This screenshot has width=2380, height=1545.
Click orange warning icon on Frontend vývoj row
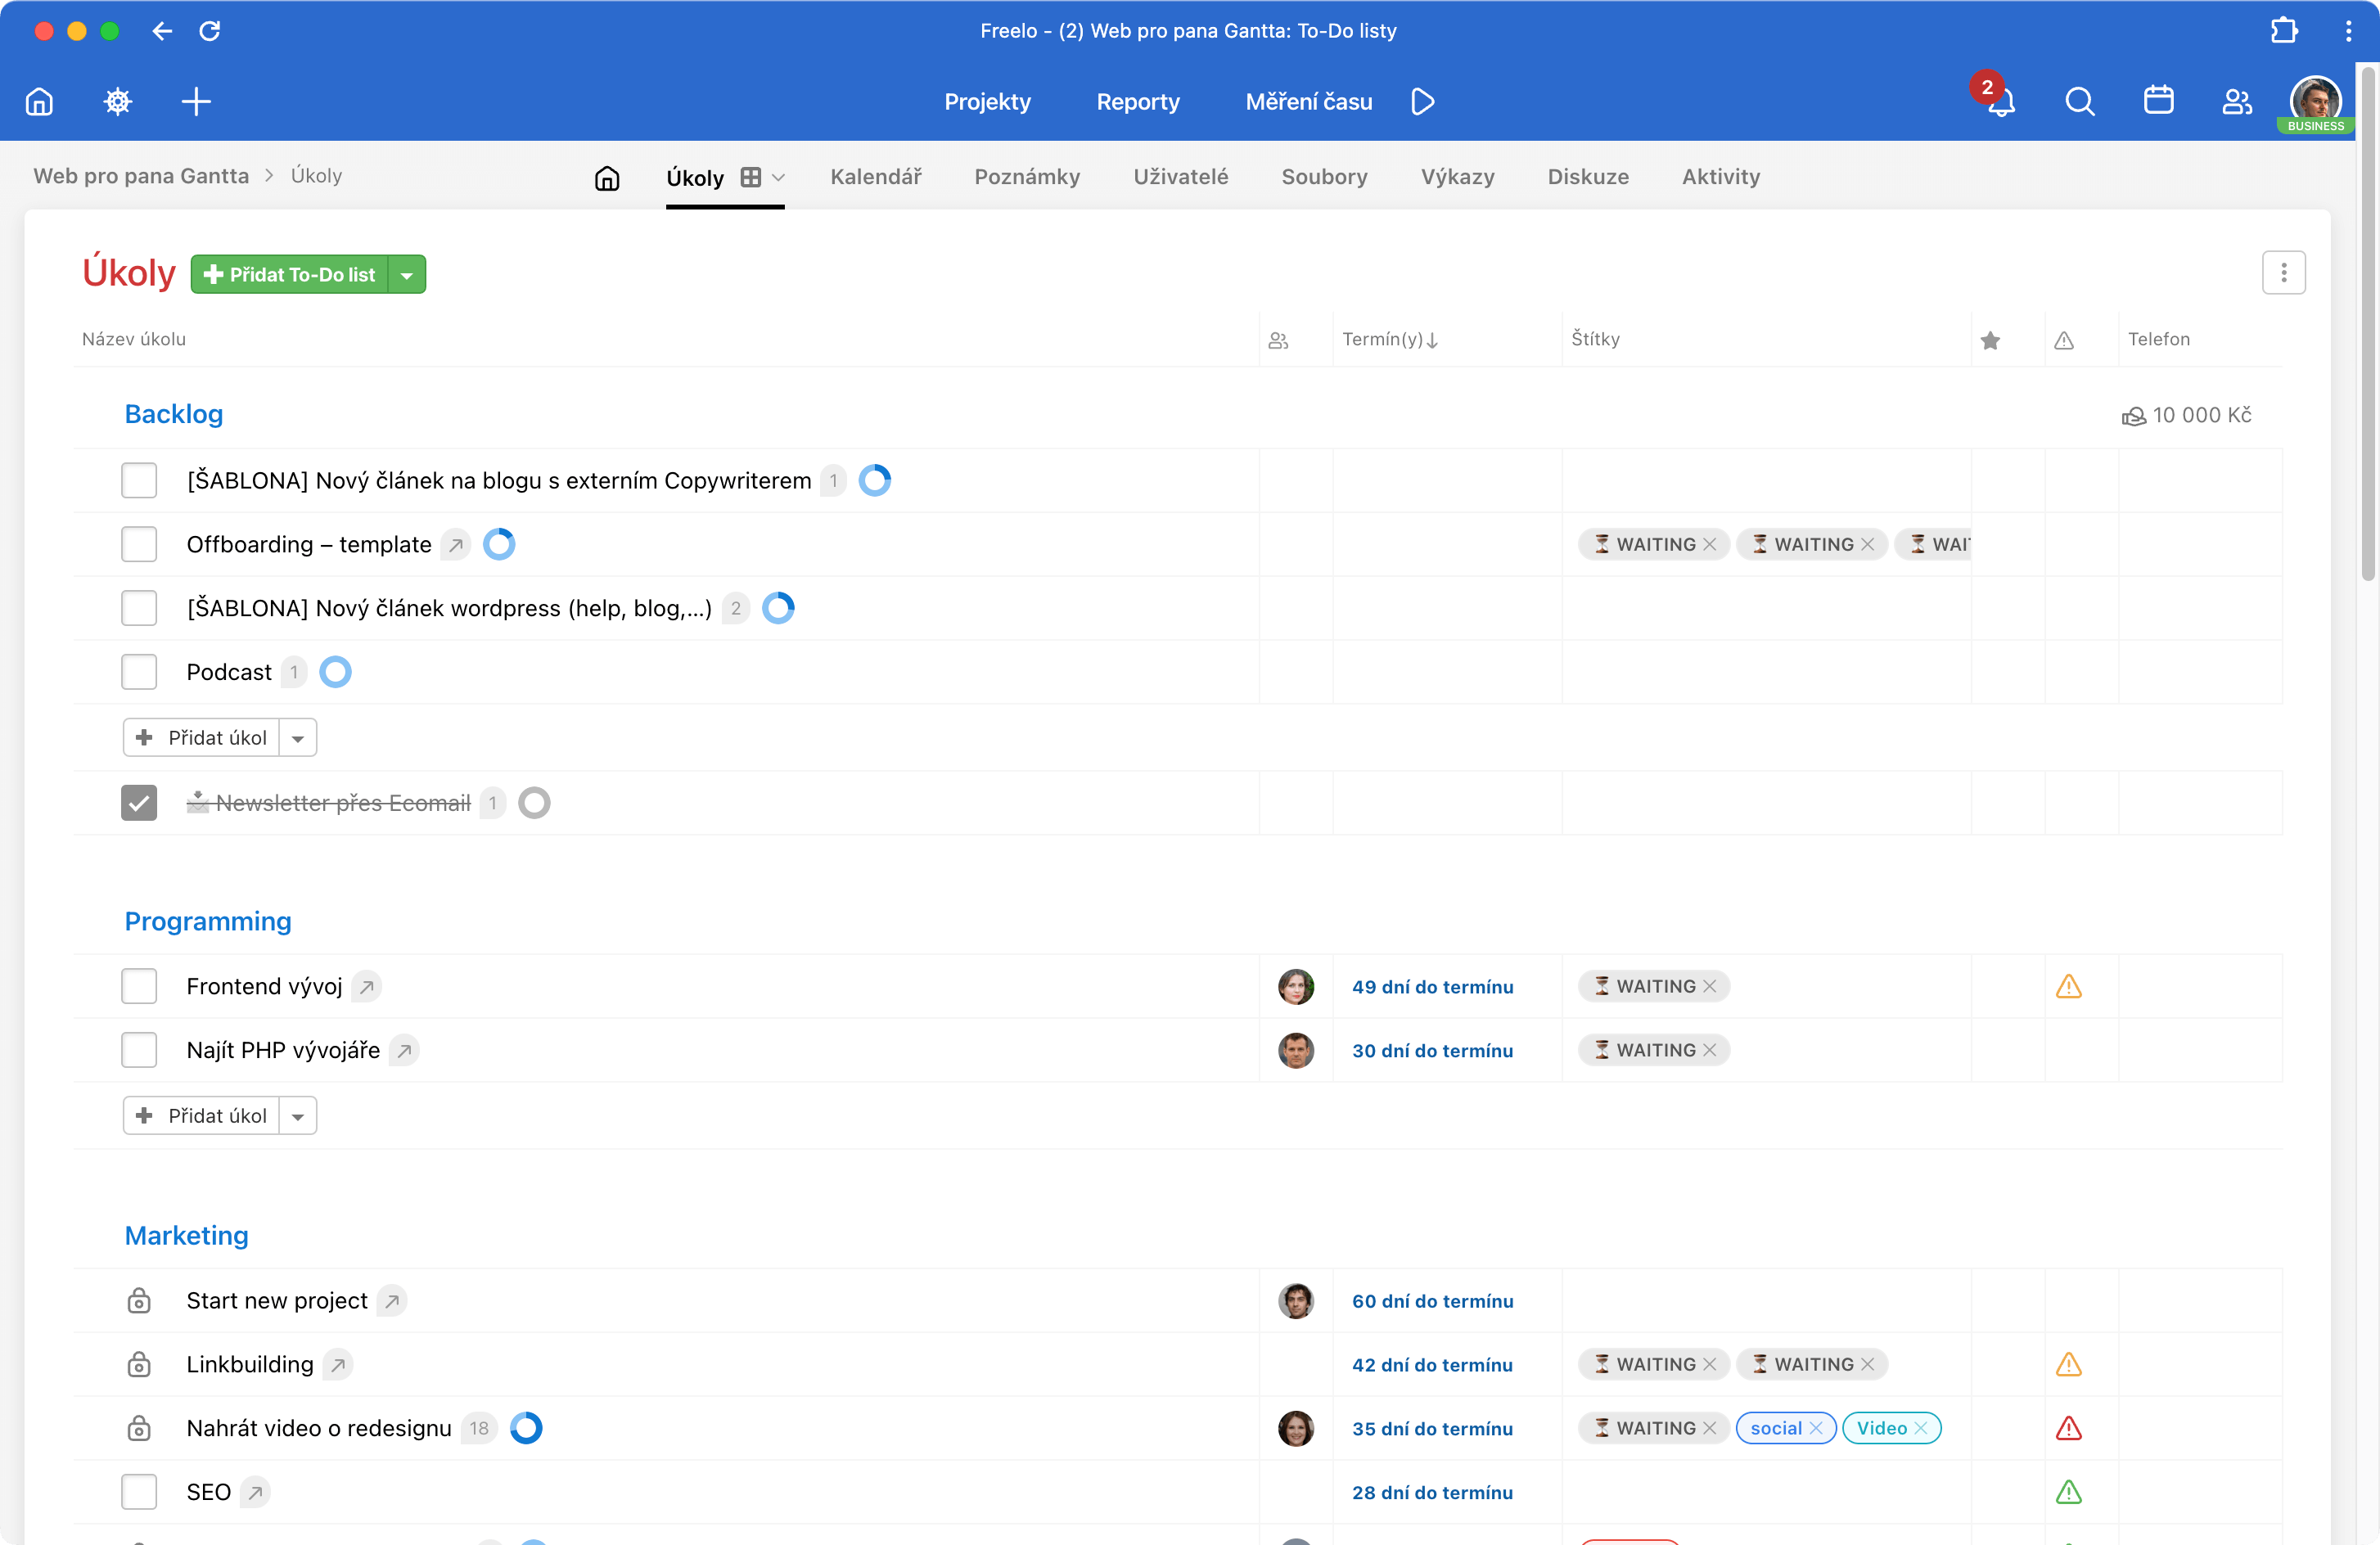[x=2068, y=987]
